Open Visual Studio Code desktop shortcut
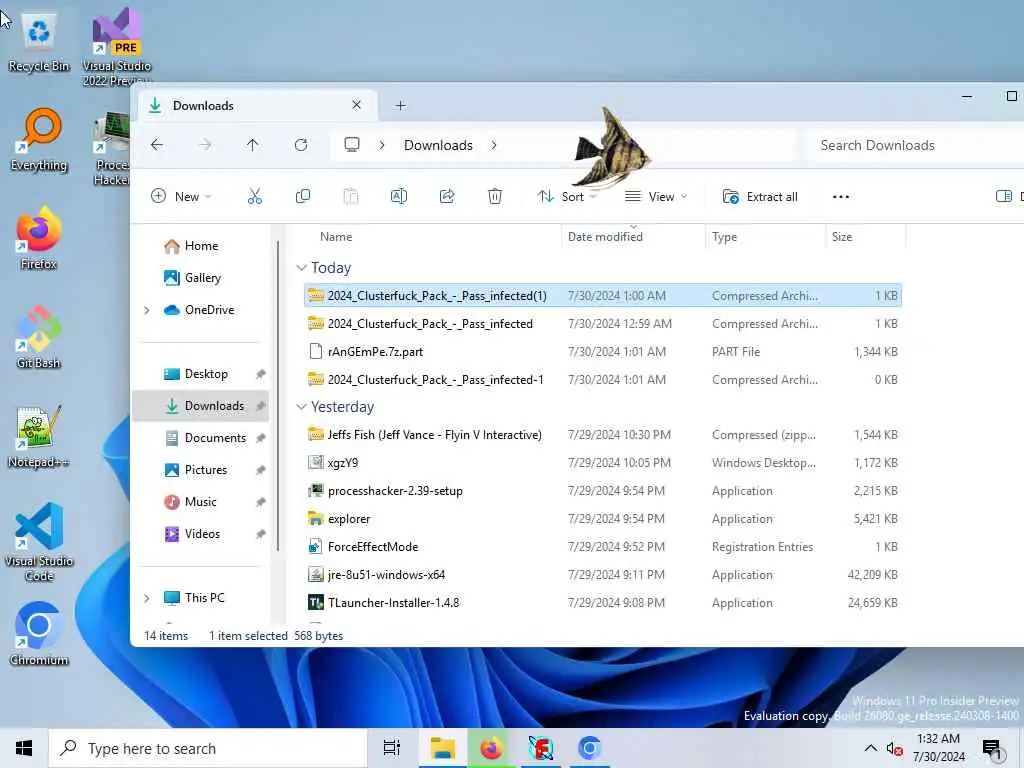The image size is (1024, 768). pyautogui.click(x=39, y=542)
